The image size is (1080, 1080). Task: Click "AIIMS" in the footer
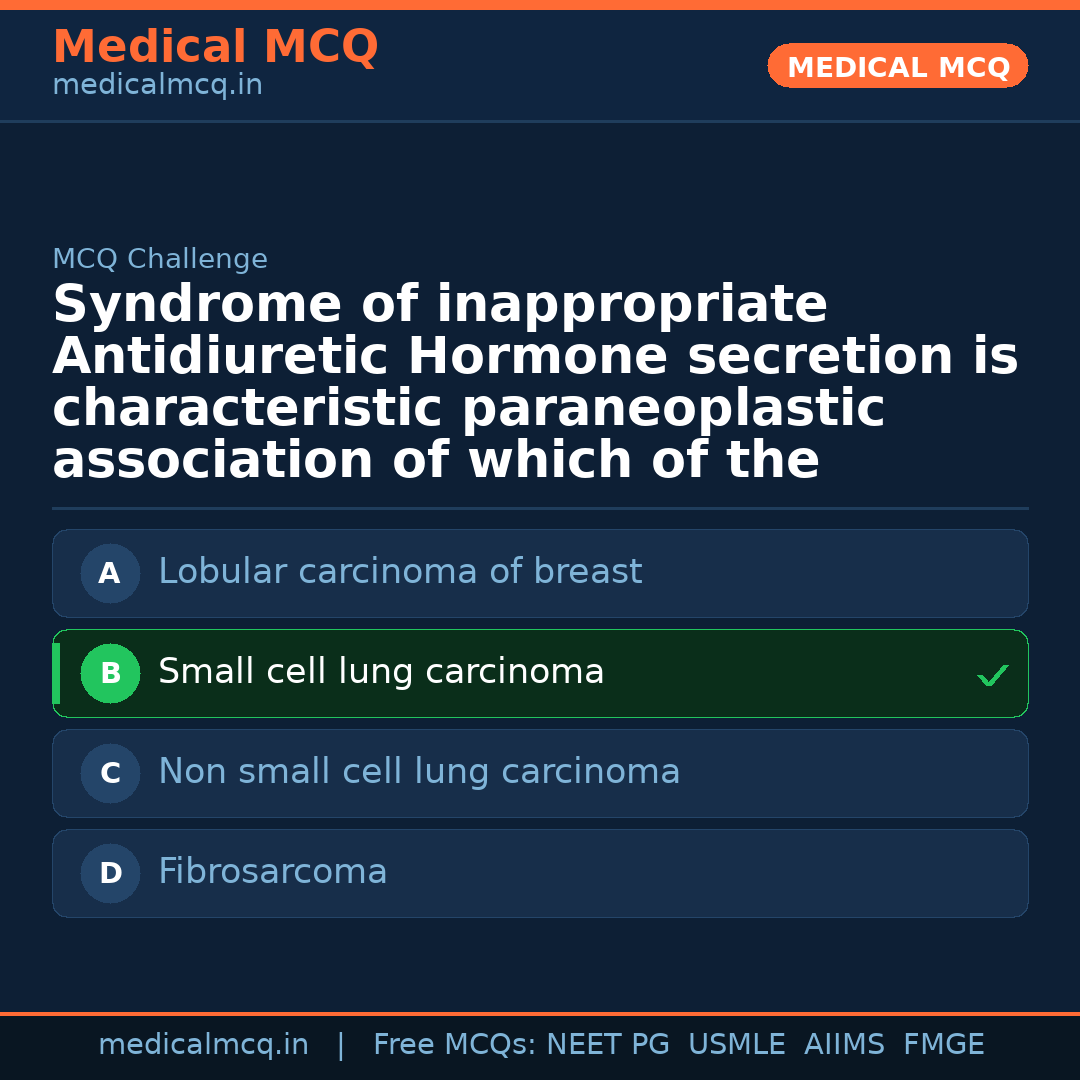point(844,1045)
